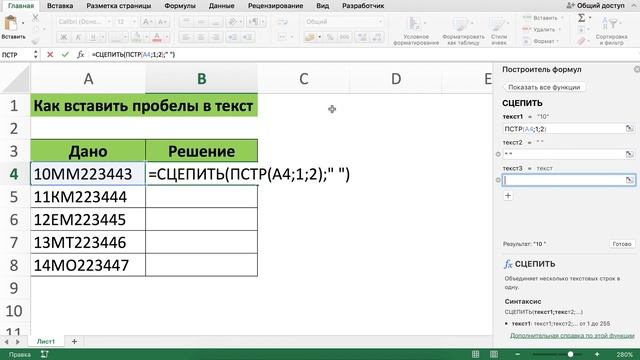Image resolution: width=640 pixels, height=360 pixels.
Task: Open Conditional Formatting (Условное форматирование)
Action: (x=416, y=31)
